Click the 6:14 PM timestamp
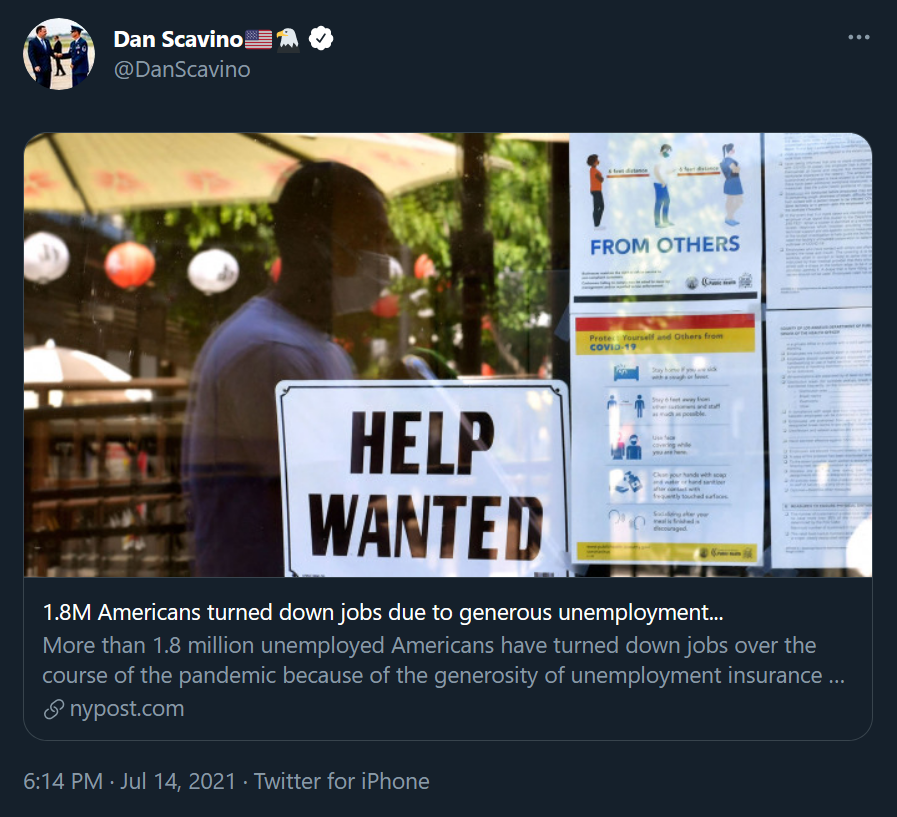897x817 pixels. [63, 782]
